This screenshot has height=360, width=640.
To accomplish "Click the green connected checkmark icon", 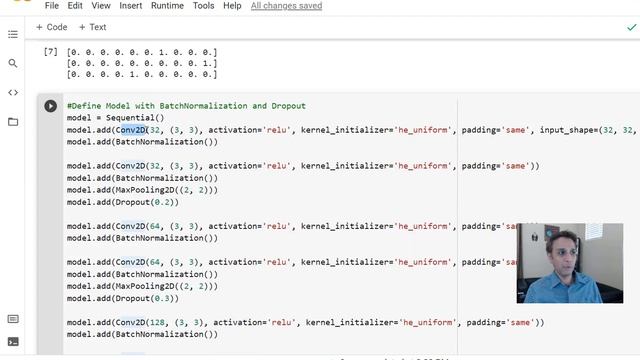I will coord(631,27).
